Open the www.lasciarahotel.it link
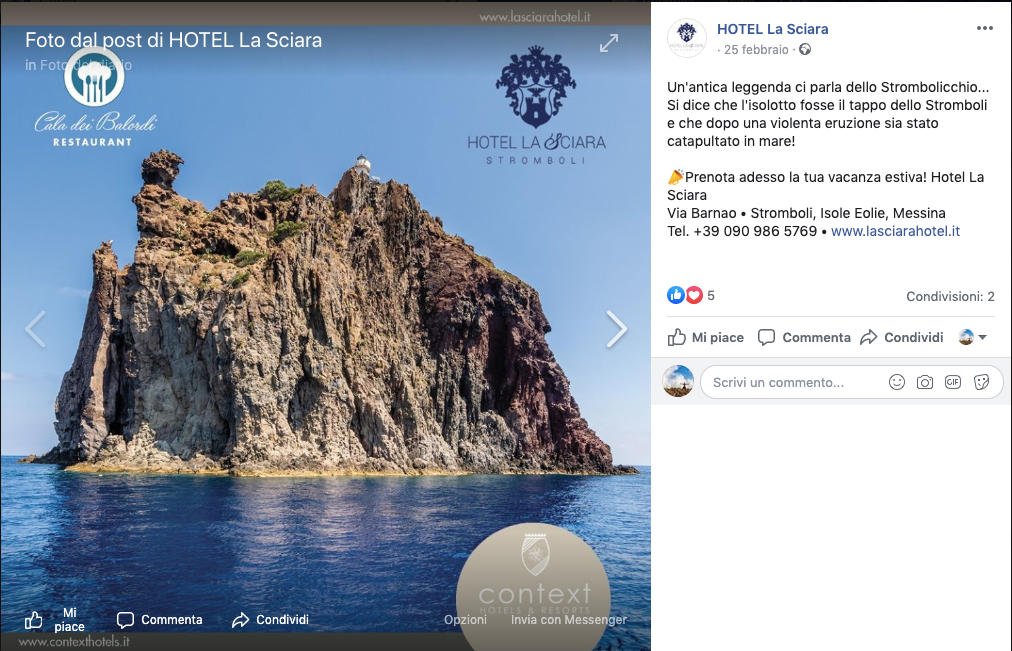1012x651 pixels. point(895,231)
